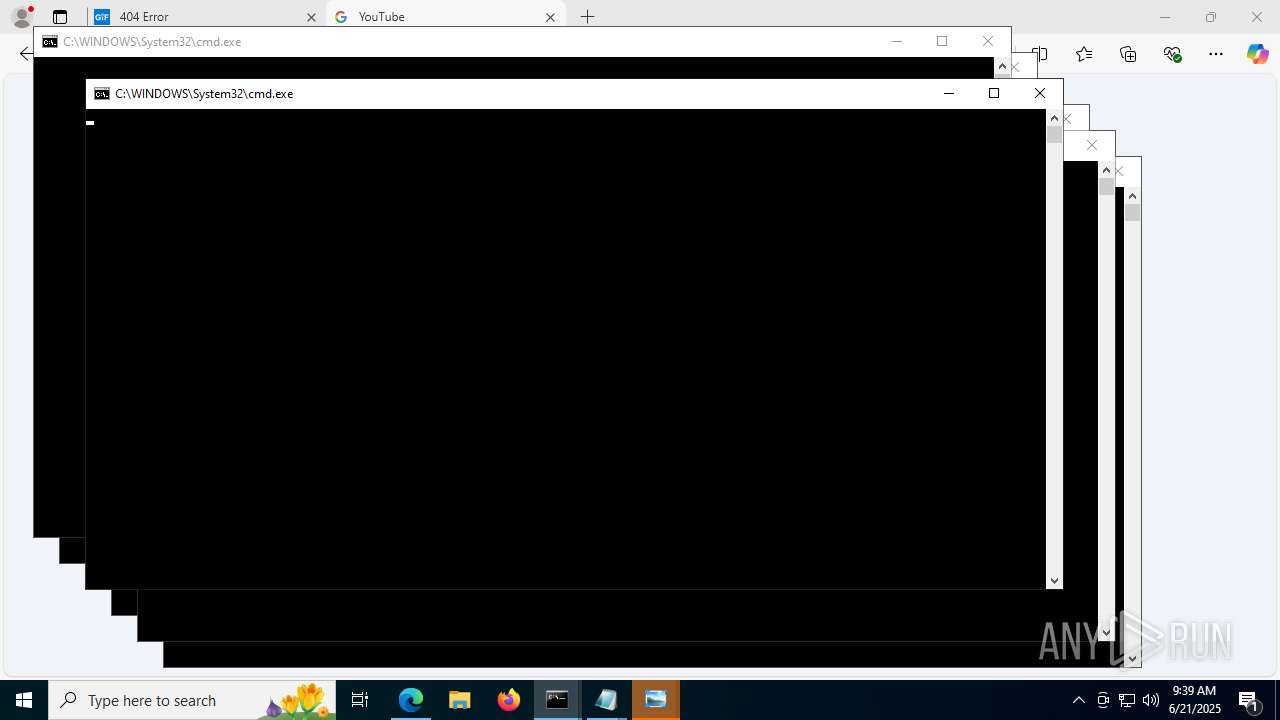Open Task View on the taskbar
The width and height of the screenshot is (1280, 720).
(360, 700)
